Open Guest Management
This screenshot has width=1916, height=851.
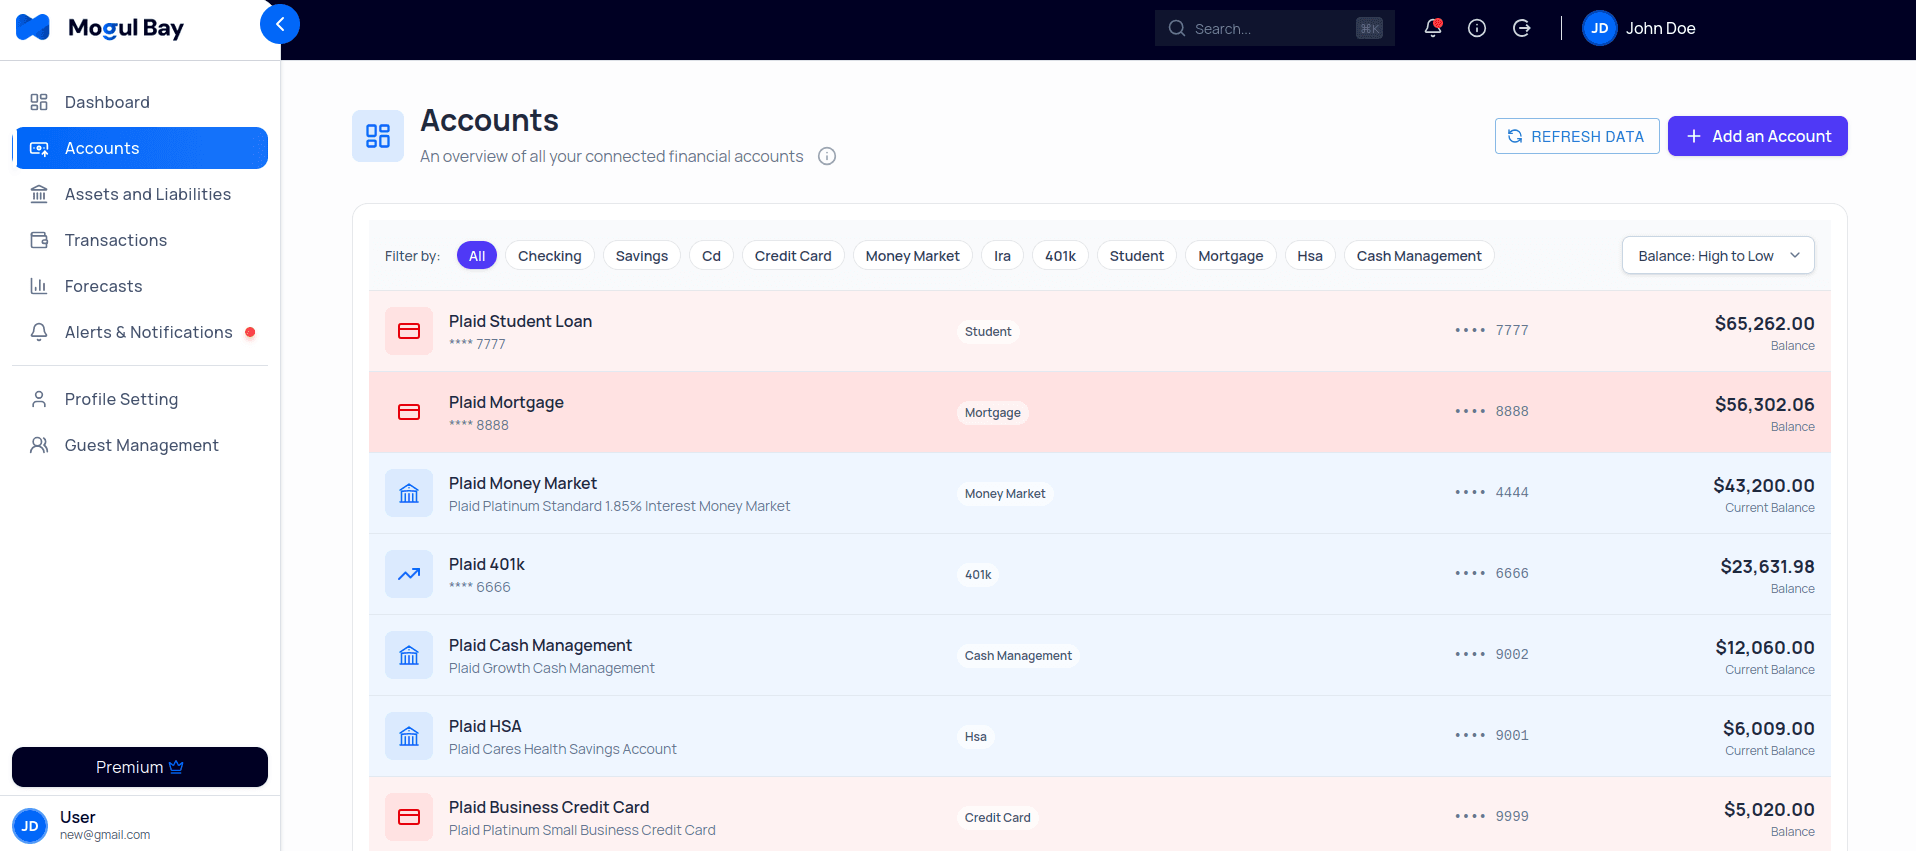pos(140,445)
